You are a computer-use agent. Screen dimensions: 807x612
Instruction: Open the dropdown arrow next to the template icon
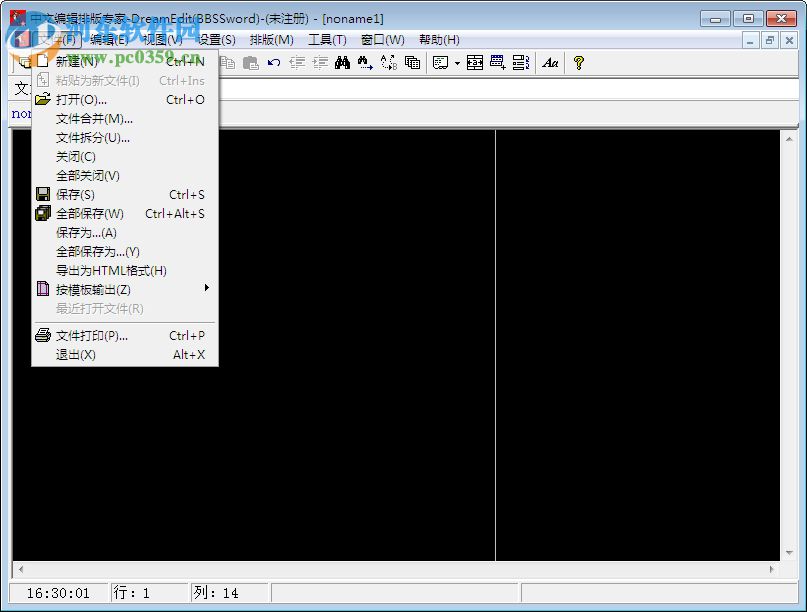(x=455, y=62)
